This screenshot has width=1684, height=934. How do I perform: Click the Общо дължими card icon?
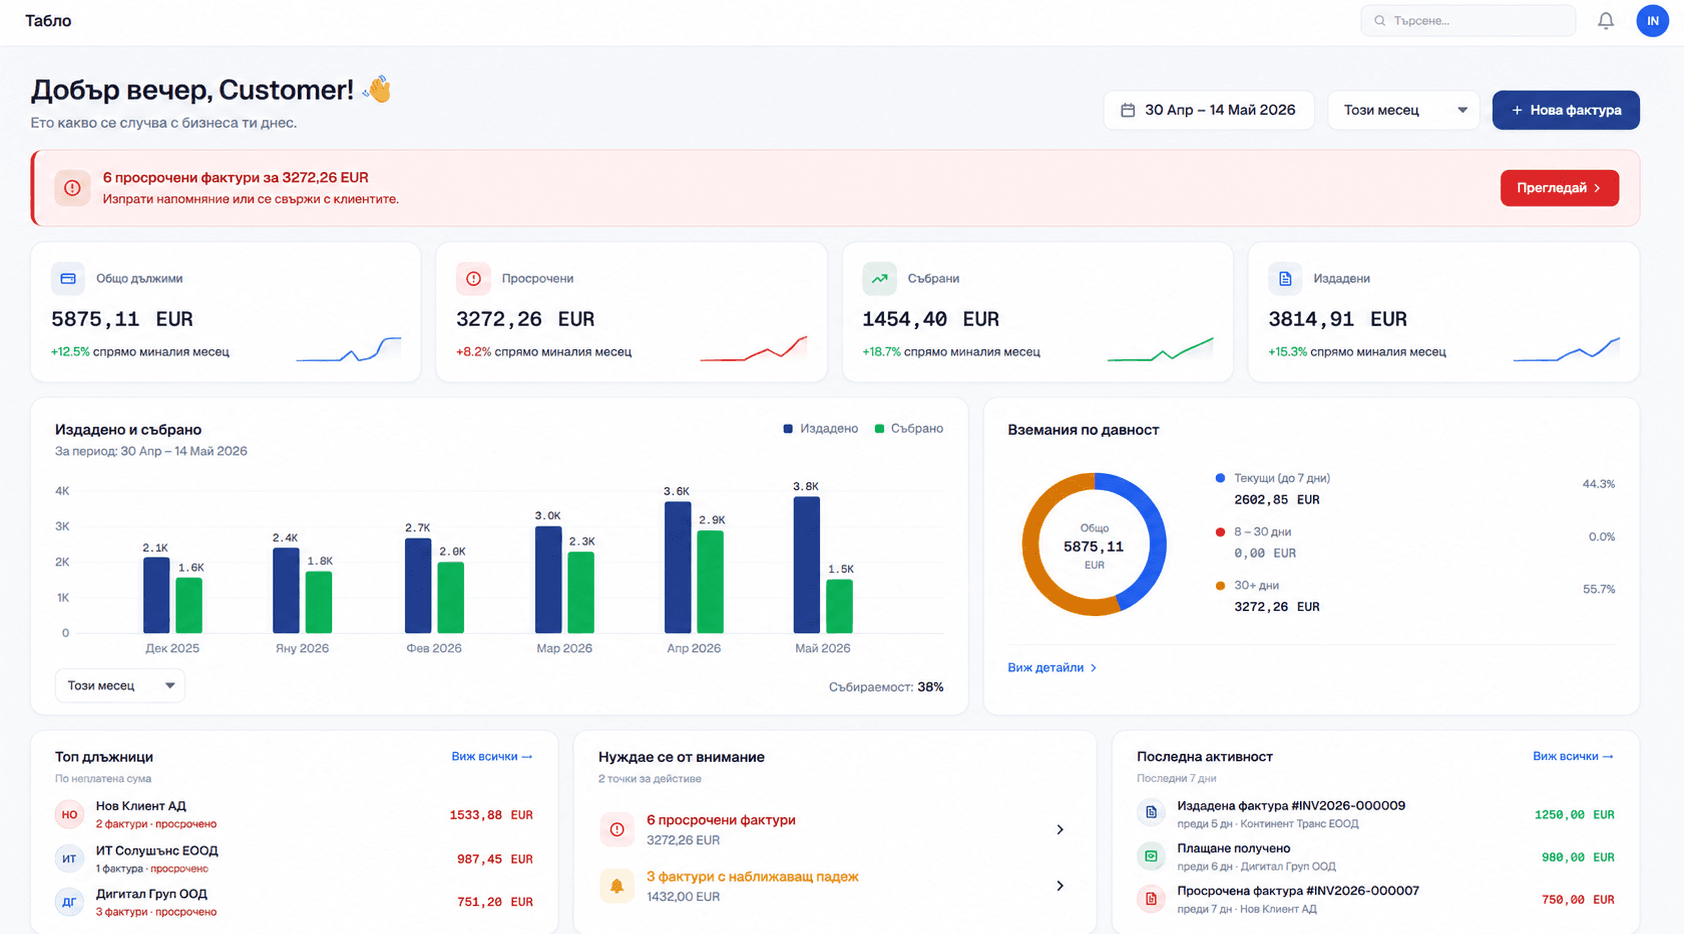[68, 278]
